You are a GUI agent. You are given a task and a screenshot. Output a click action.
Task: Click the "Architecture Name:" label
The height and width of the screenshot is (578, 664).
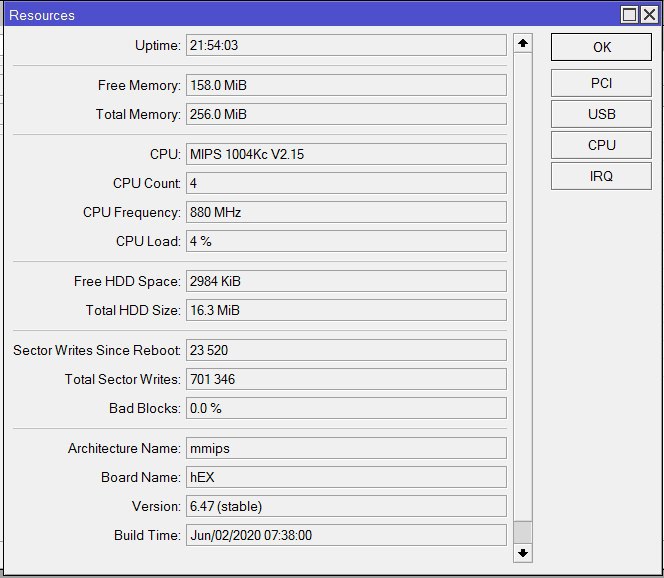click(x=124, y=448)
